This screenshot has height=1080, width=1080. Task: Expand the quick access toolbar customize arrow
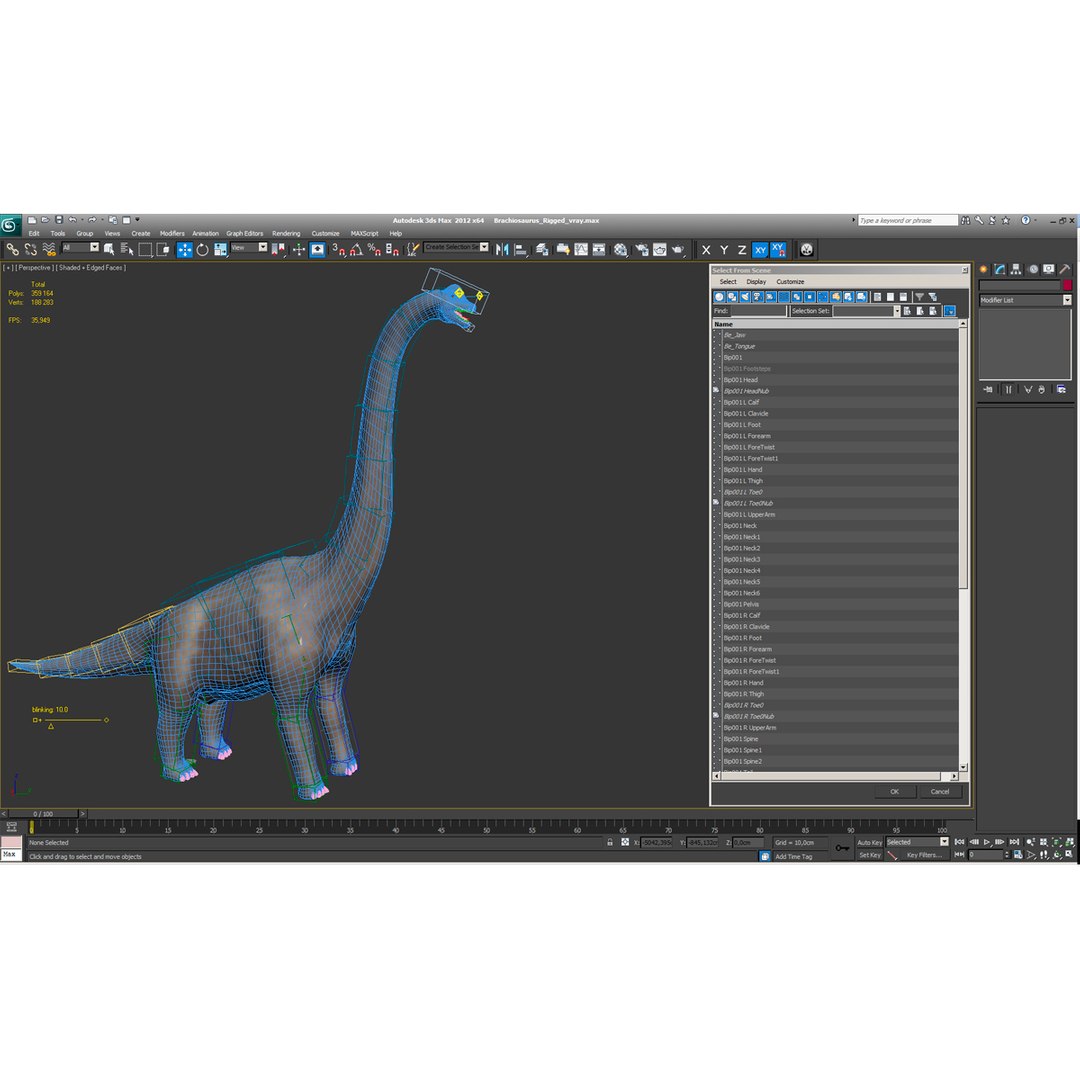click(x=137, y=220)
